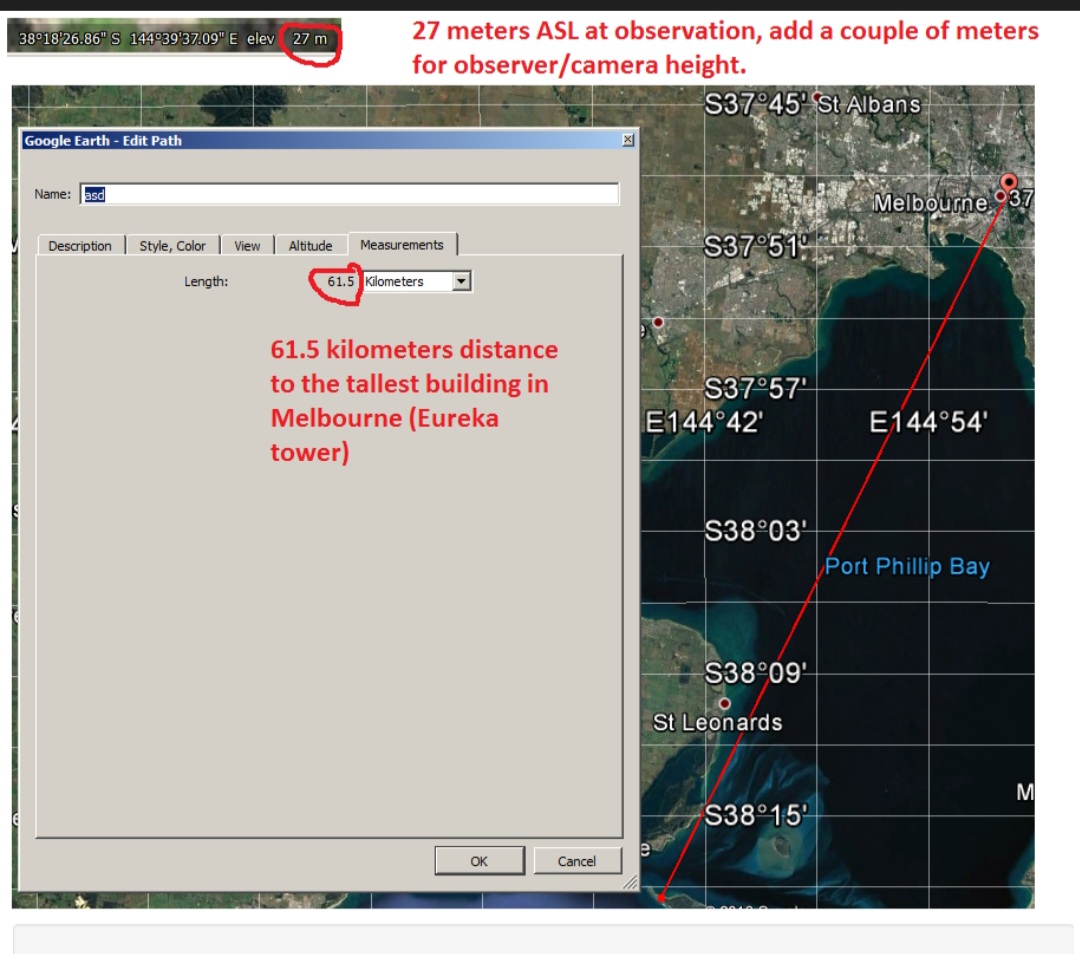Click the Cancel button
The height and width of the screenshot is (954, 1080).
point(577,861)
